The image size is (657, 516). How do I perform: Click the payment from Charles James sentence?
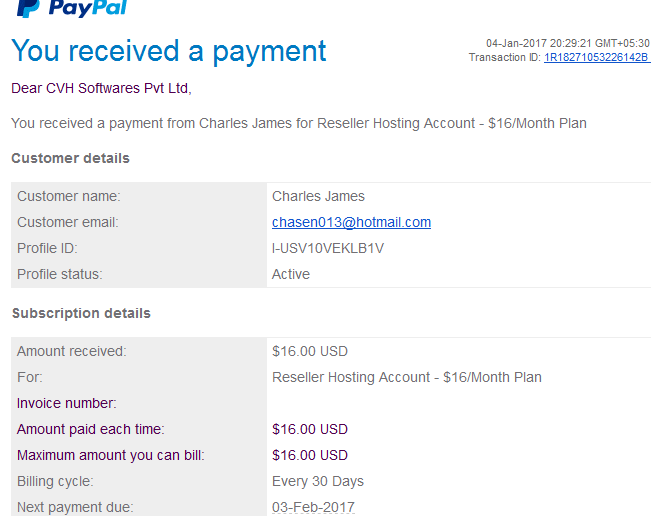[x=298, y=123]
